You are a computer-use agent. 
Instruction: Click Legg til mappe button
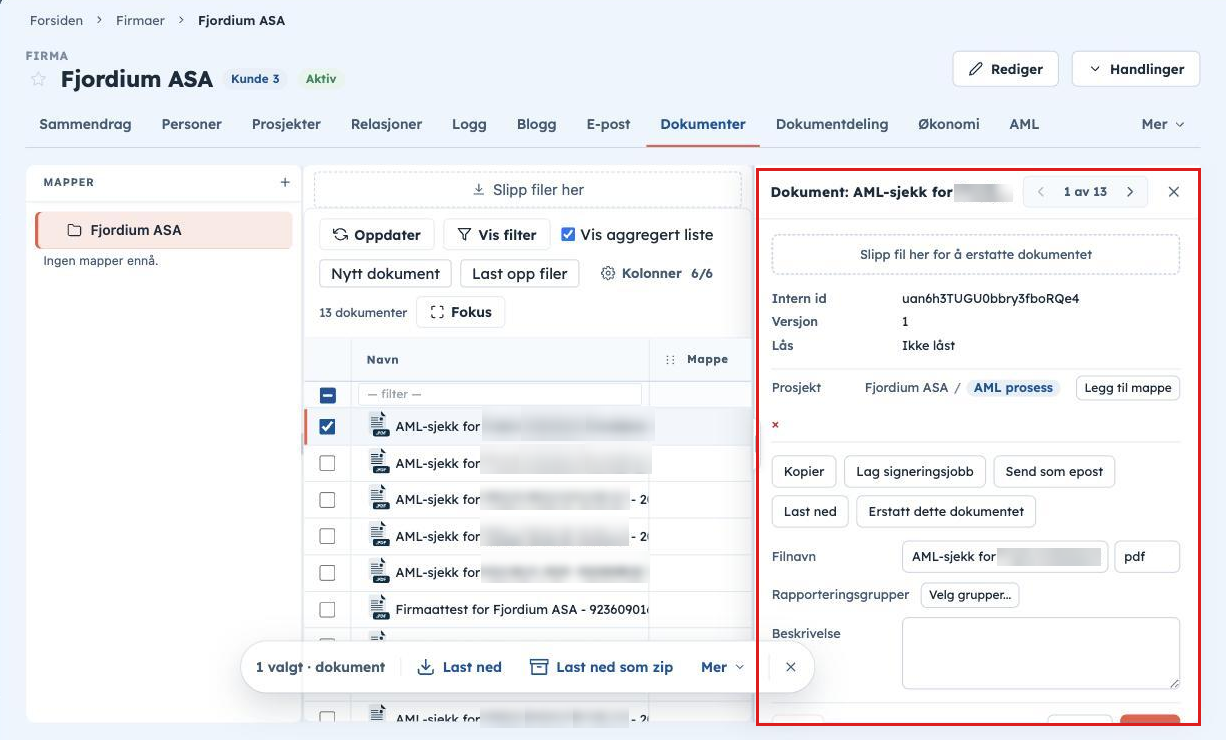coord(1128,388)
